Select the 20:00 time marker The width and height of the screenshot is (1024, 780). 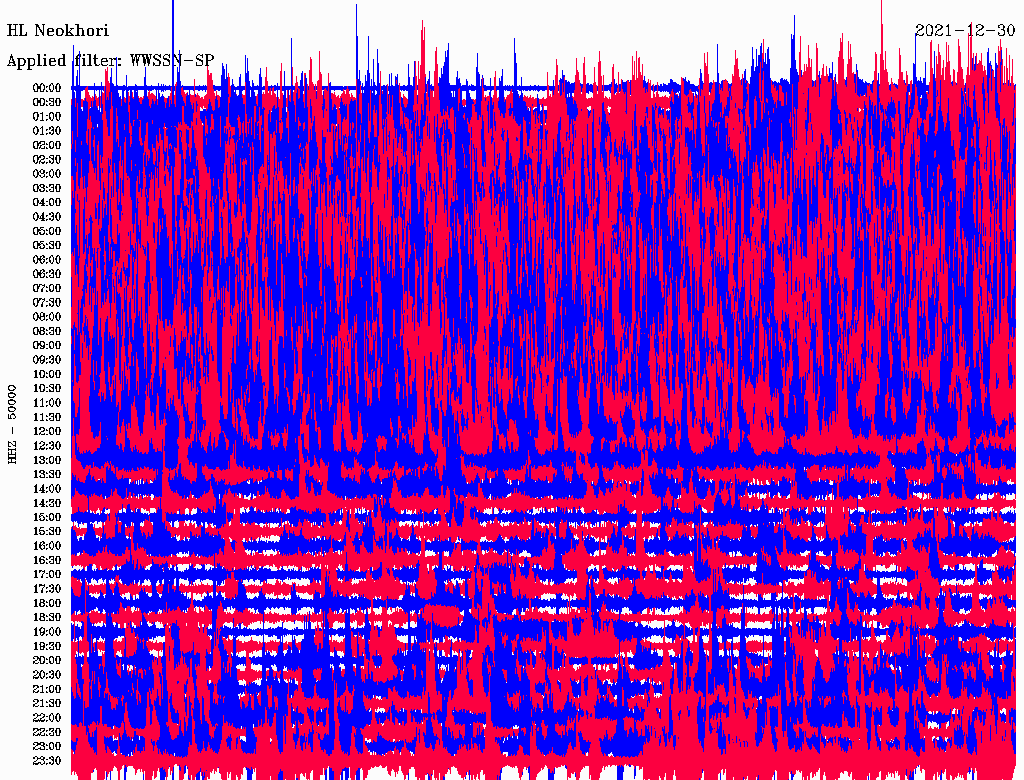click(47, 661)
